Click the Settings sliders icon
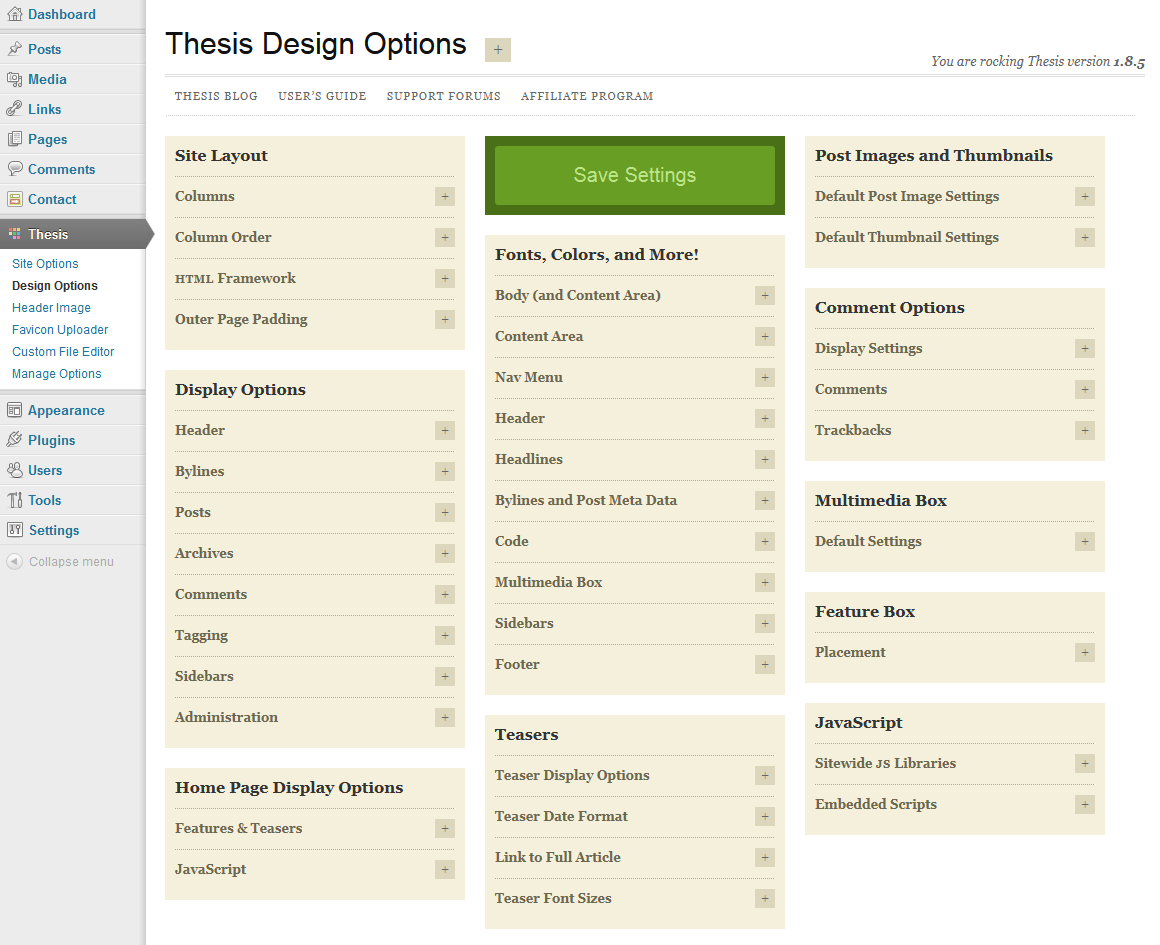This screenshot has height=945, width=1160. coord(14,530)
